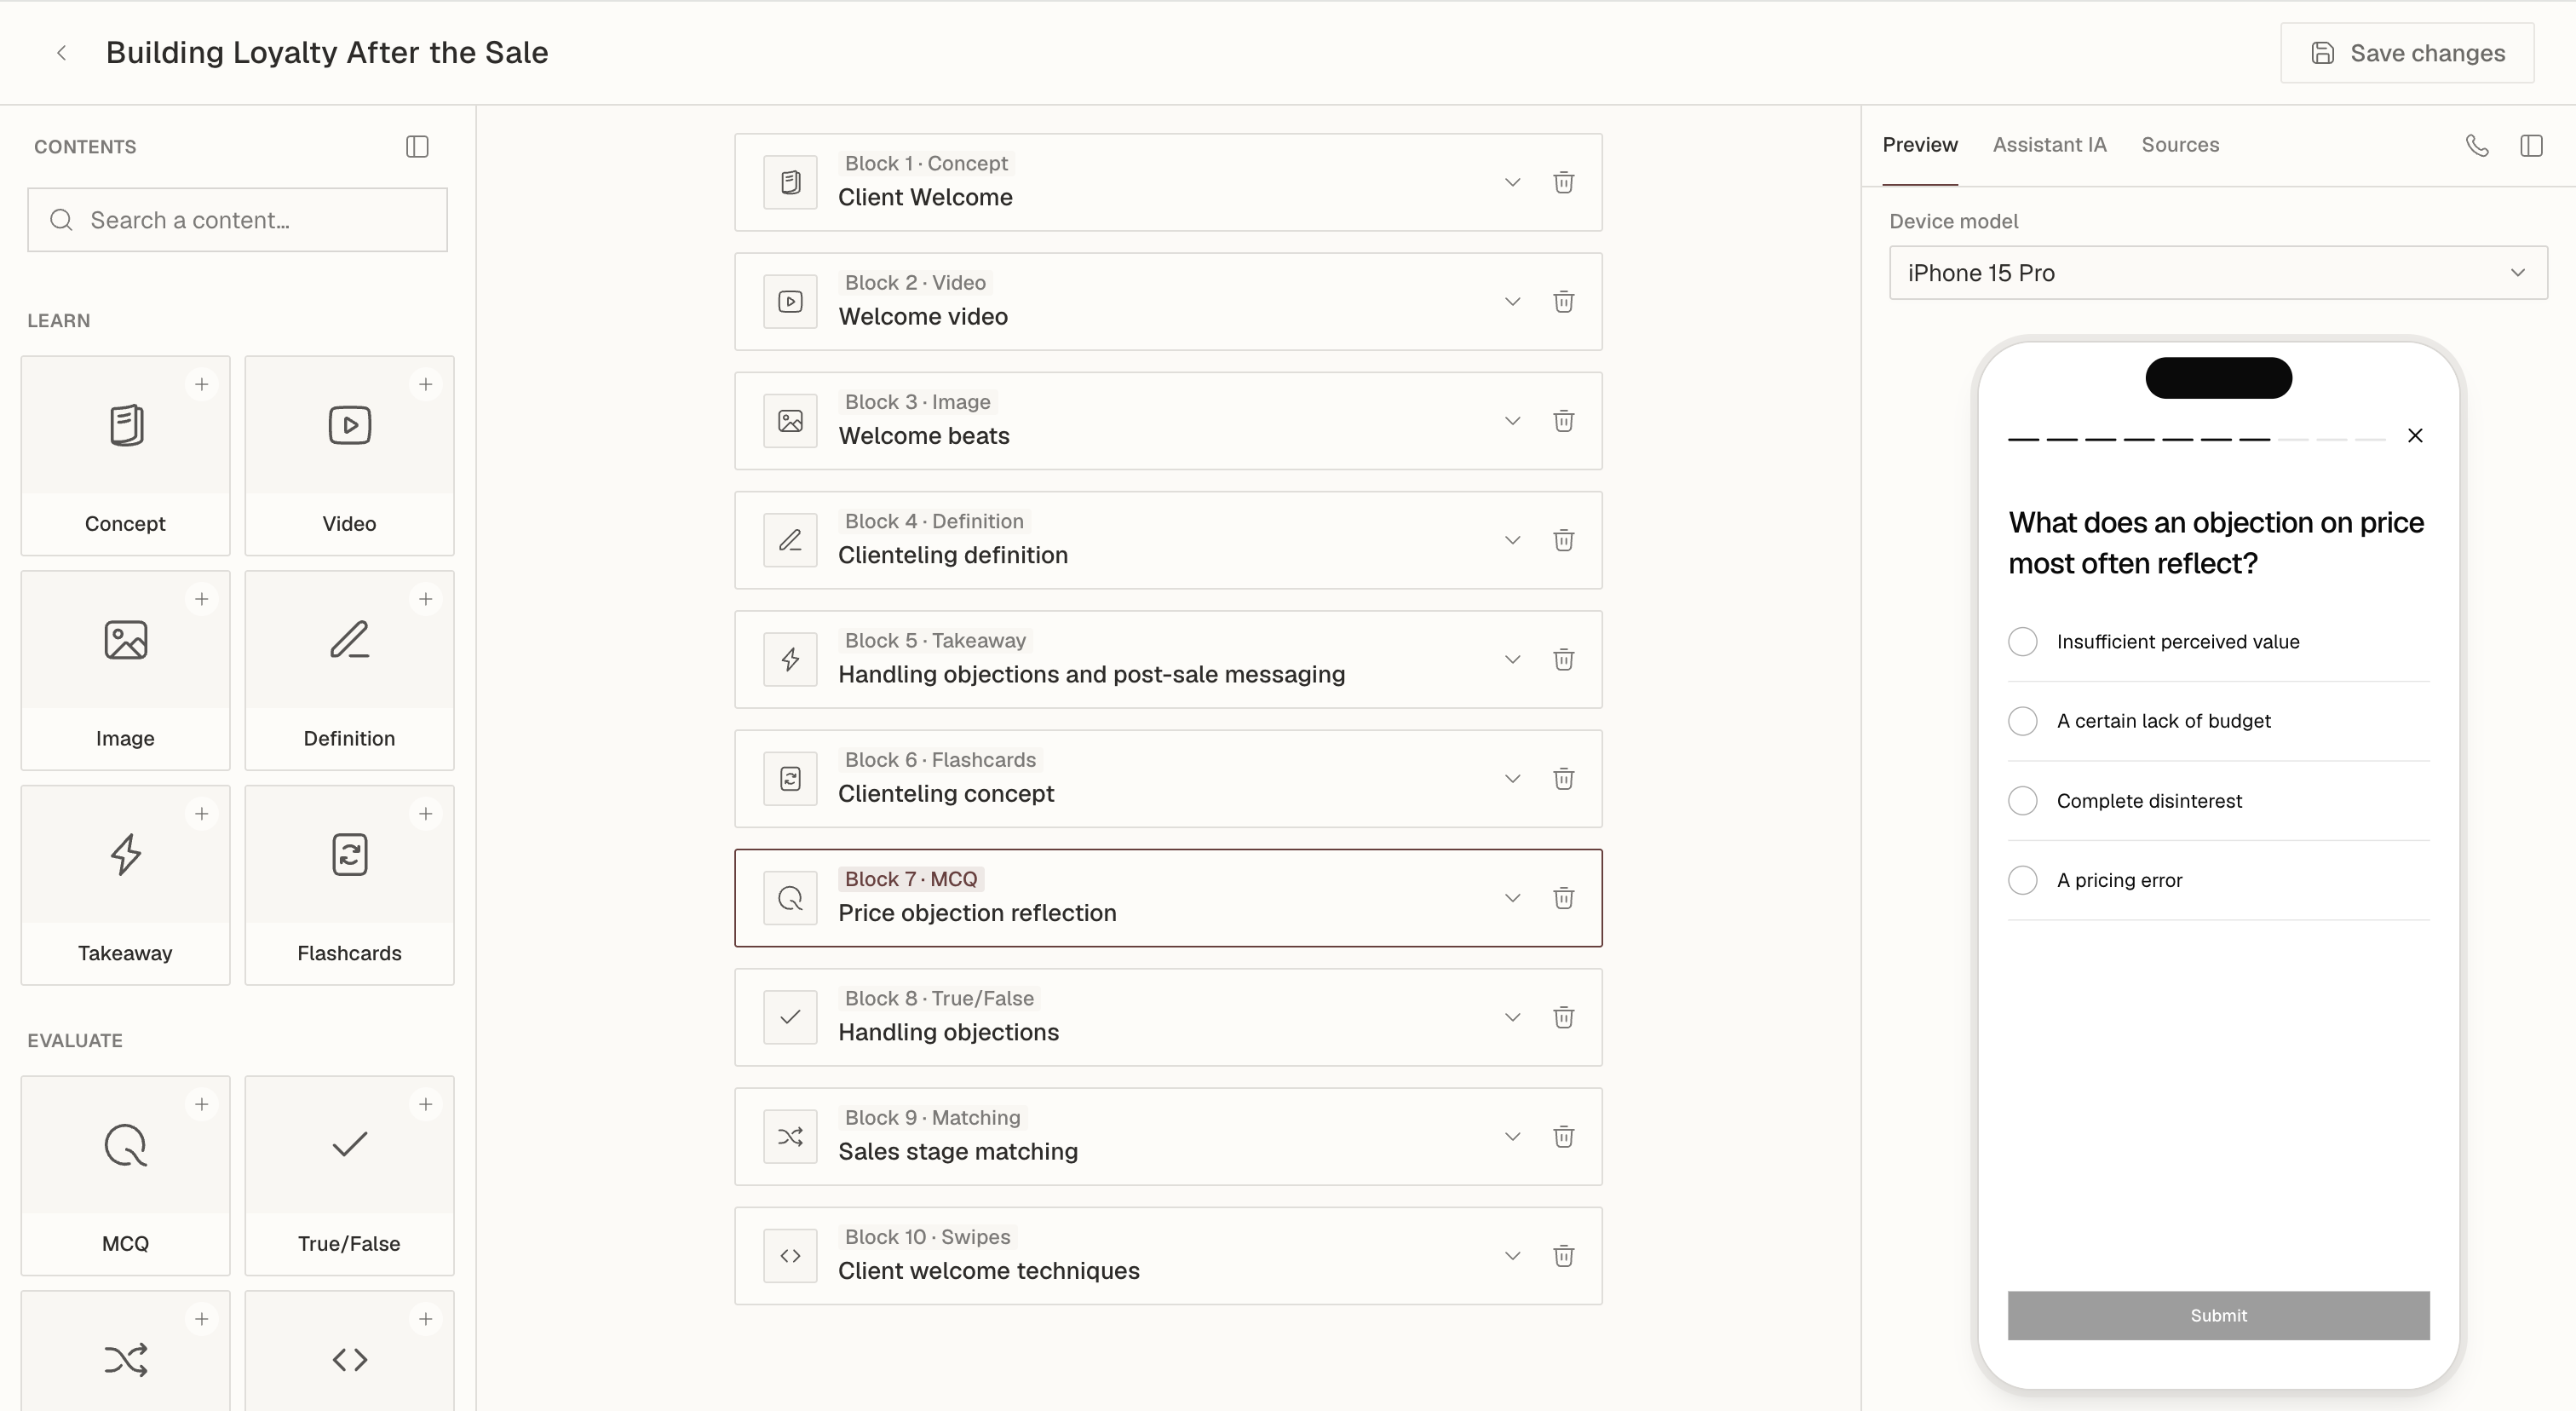Insert an MCQ content card
2576x1411 pixels.
click(125, 1175)
